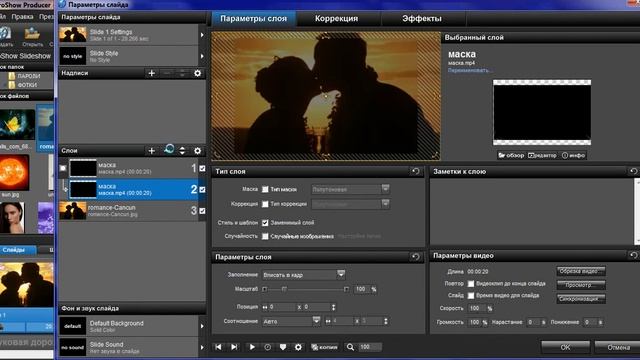Click sun.jpg thumbnail in file list
This screenshot has height=360, width=640.
14,173
